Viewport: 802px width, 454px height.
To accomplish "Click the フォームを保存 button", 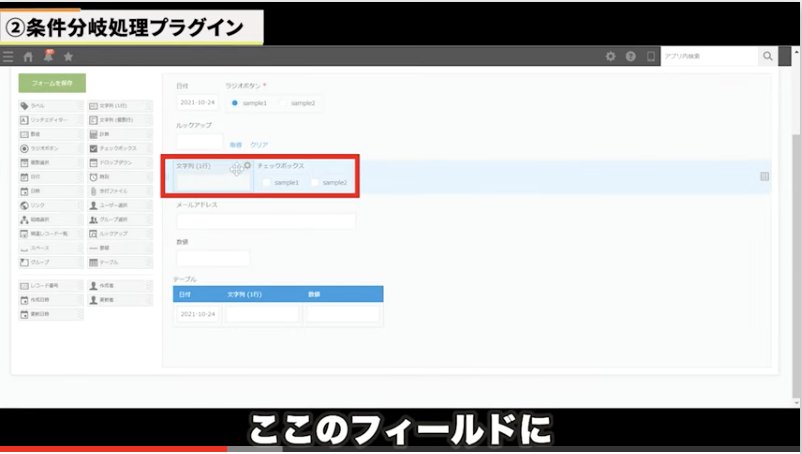I will coord(52,83).
